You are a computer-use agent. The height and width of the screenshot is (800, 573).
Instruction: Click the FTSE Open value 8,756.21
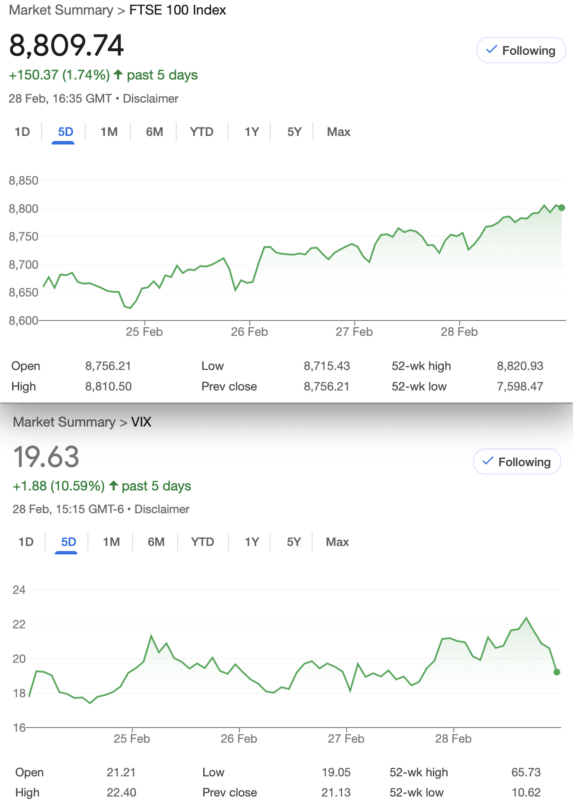(108, 366)
